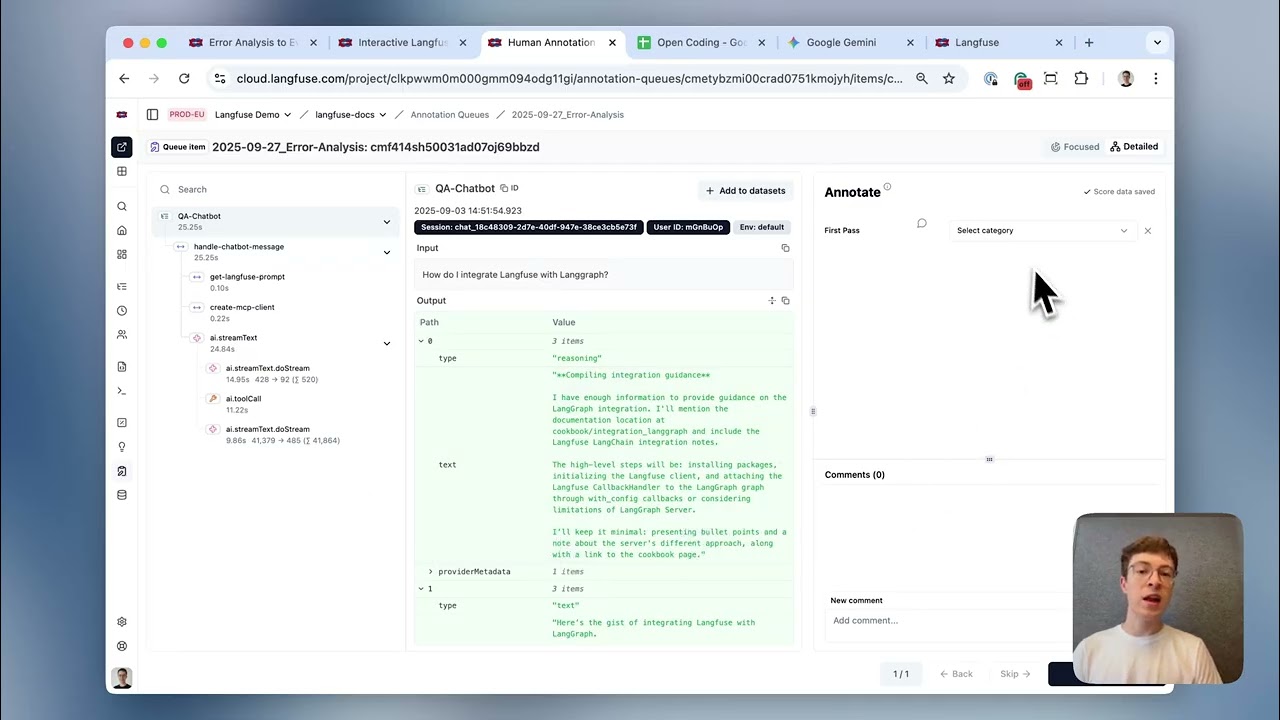Click the collapse-all icon beside Output
Image resolution: width=1280 pixels, height=720 pixels.
tap(771, 300)
